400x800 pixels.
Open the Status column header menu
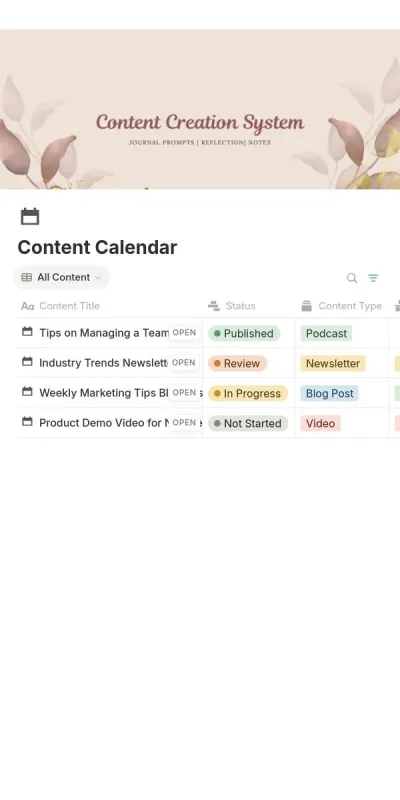point(232,306)
